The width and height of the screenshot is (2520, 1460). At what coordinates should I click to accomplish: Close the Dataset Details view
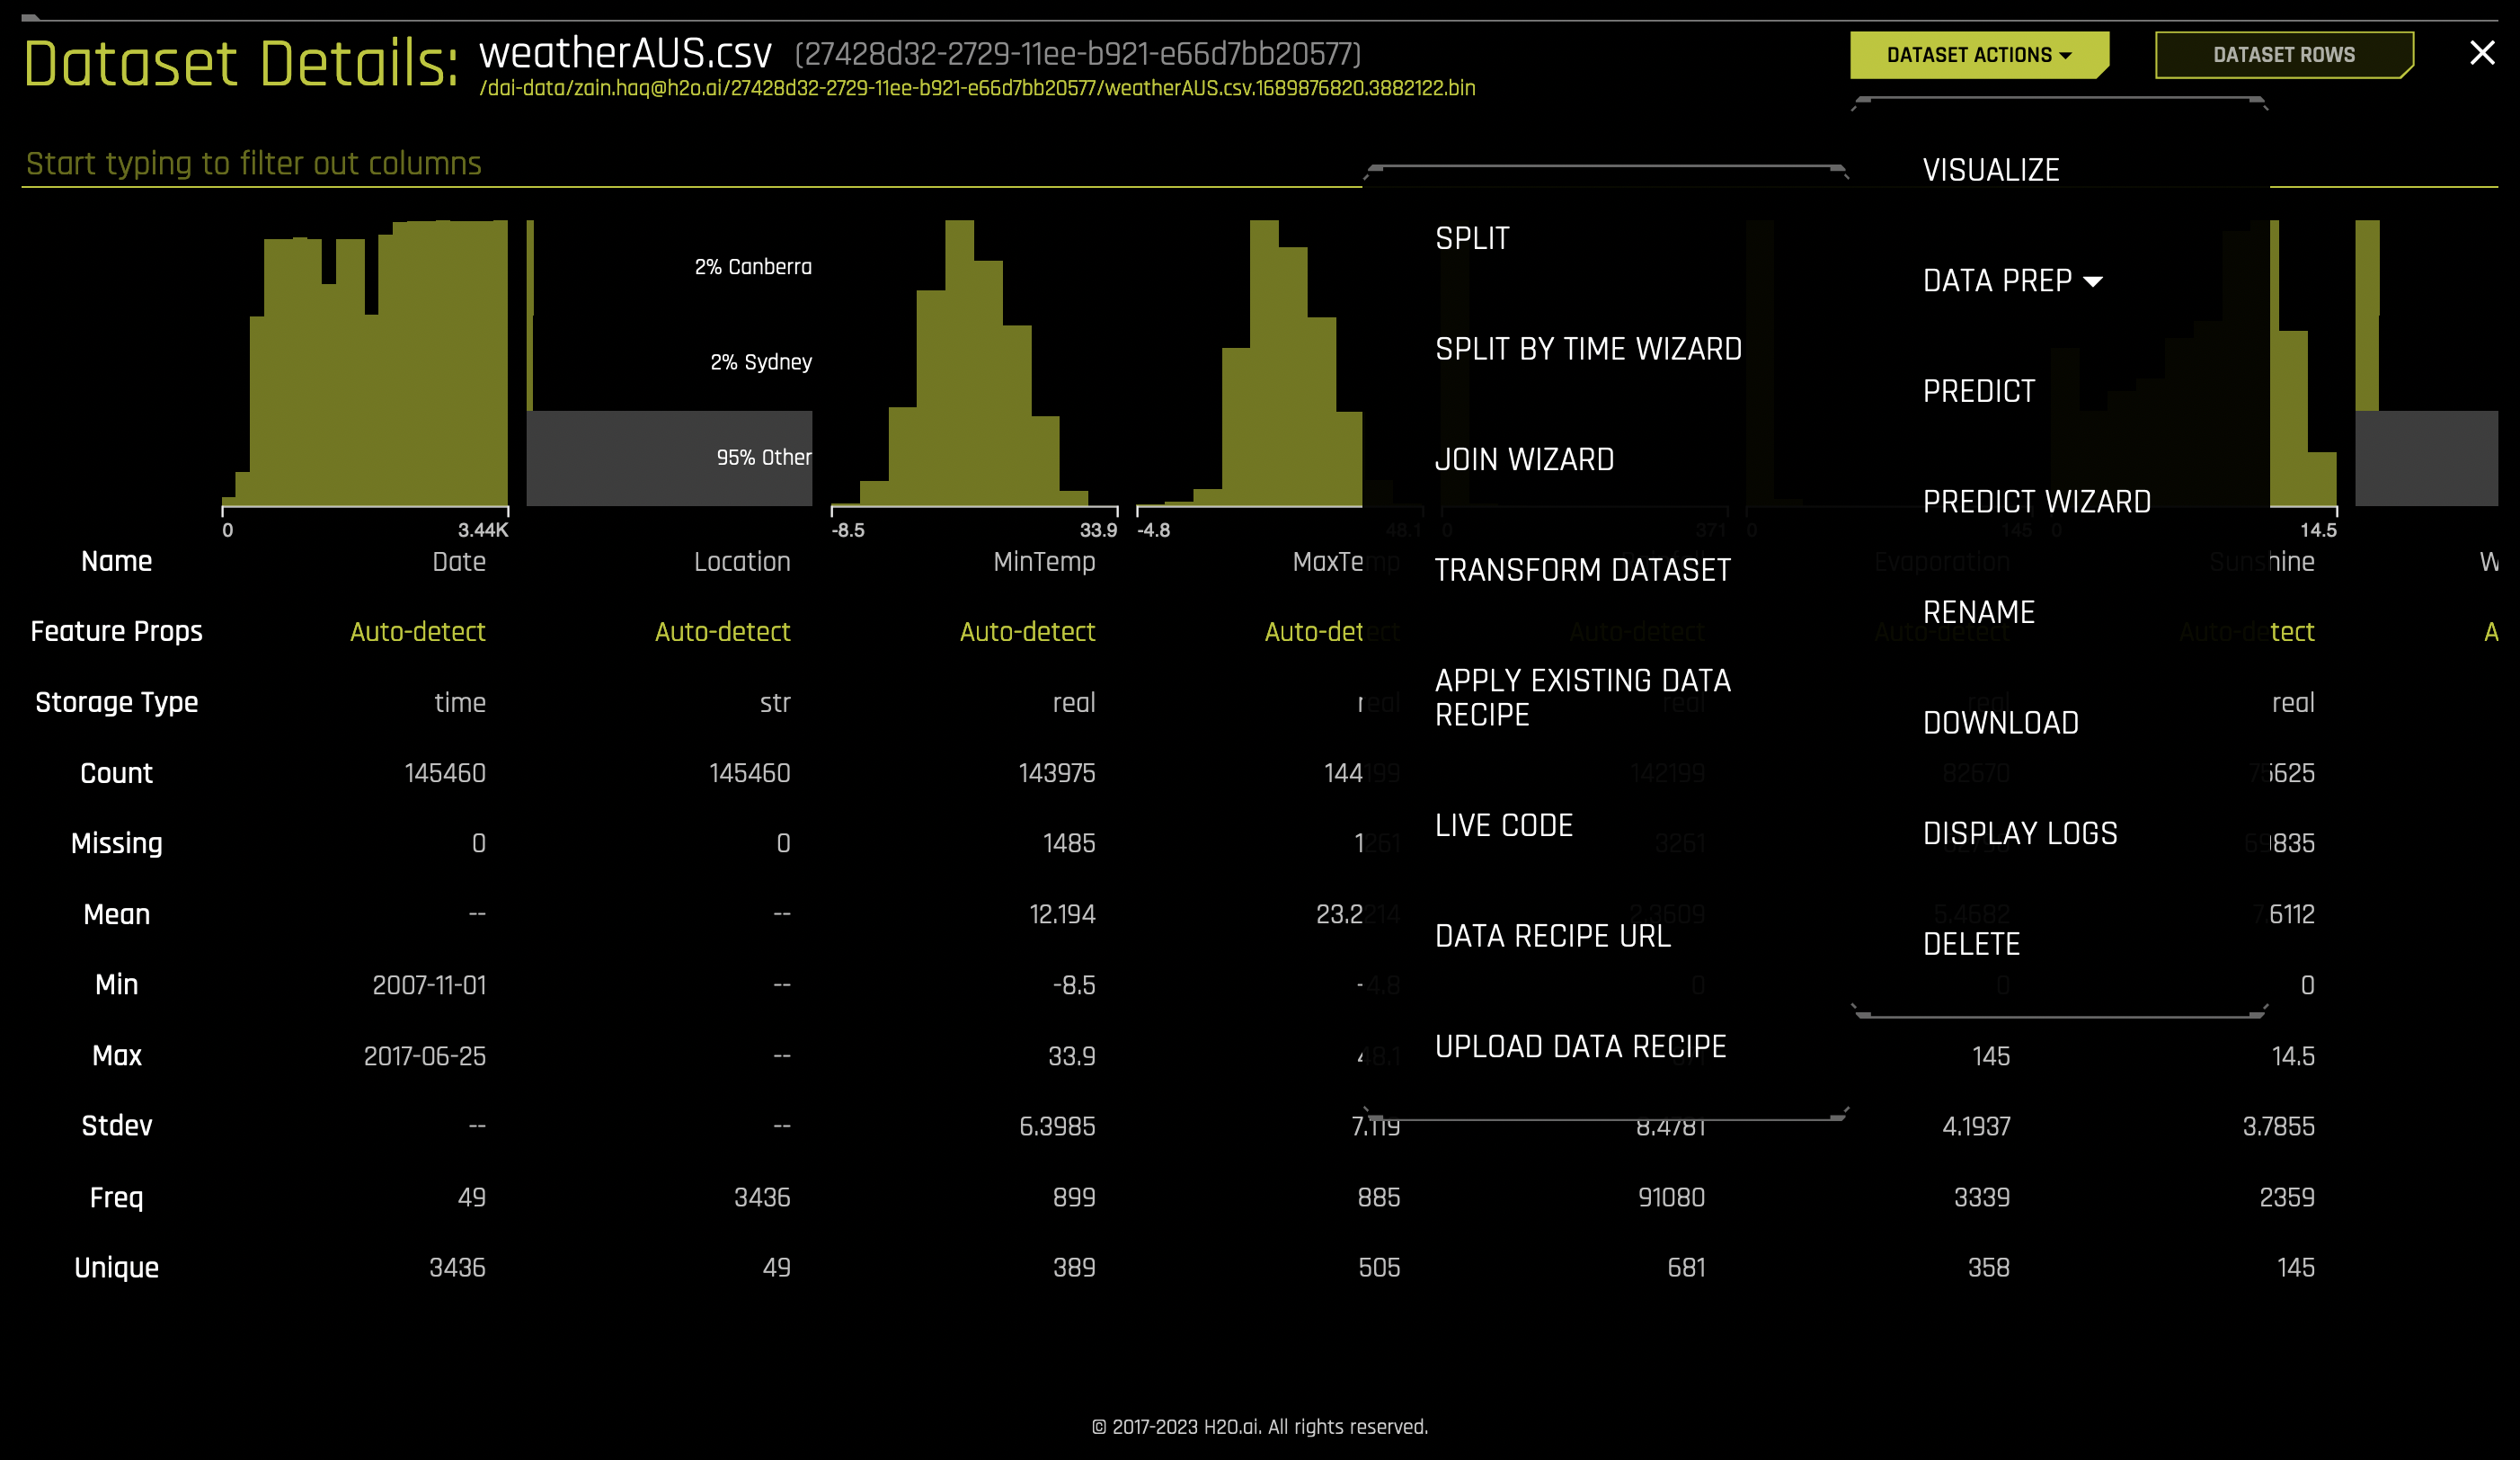pyautogui.click(x=2484, y=53)
